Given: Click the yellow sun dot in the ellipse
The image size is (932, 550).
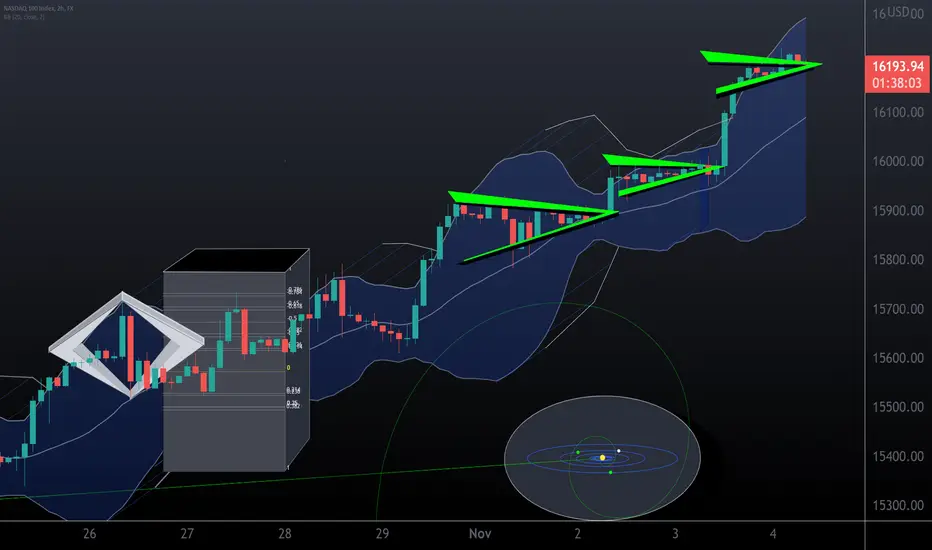Looking at the screenshot, I should [602, 458].
